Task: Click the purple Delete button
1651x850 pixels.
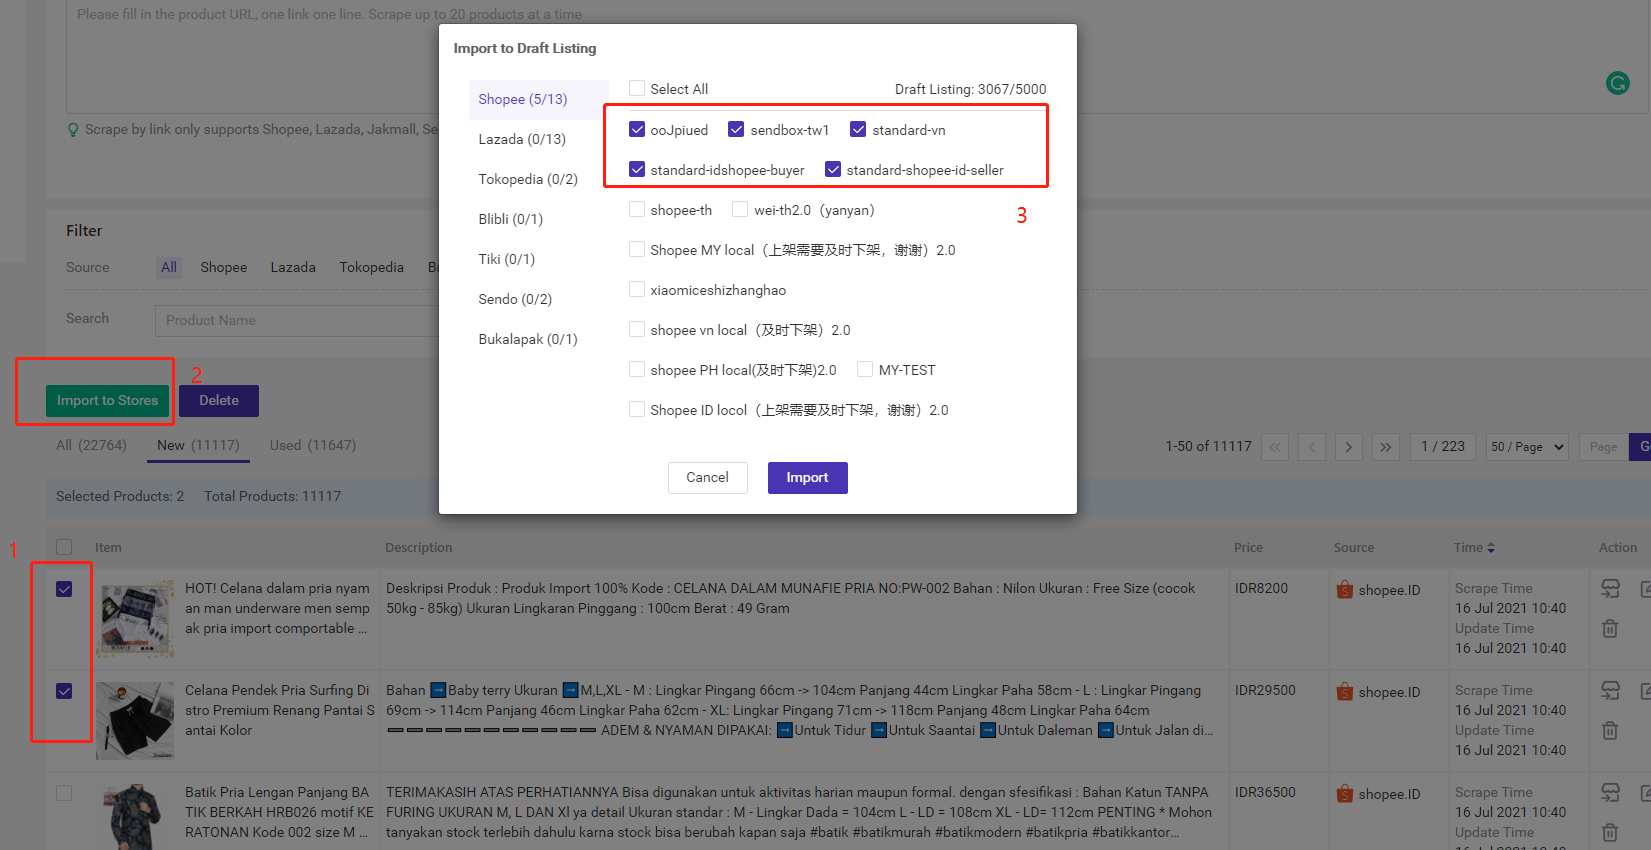Action: pos(219,401)
